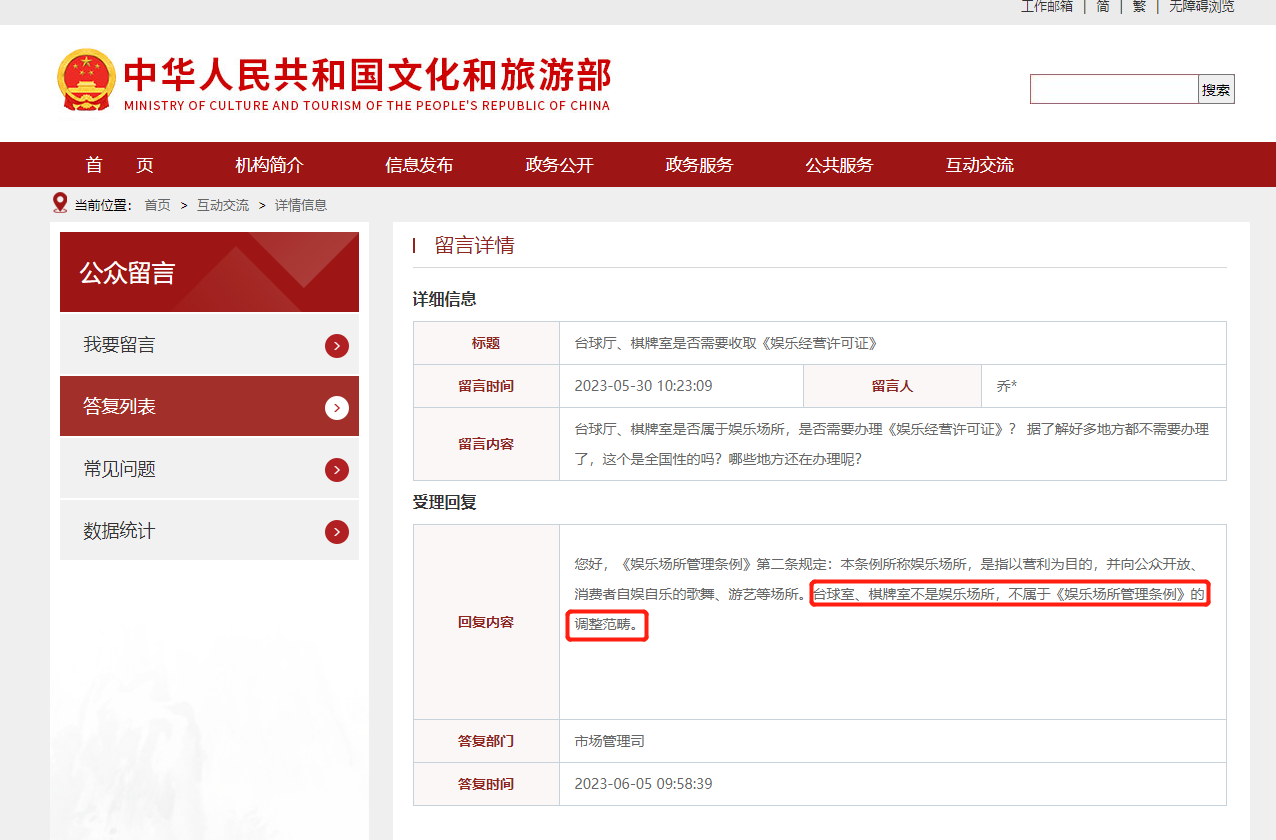Image resolution: width=1276 pixels, height=840 pixels.
Task: Click the 受理回复 section heading
Action: (445, 502)
